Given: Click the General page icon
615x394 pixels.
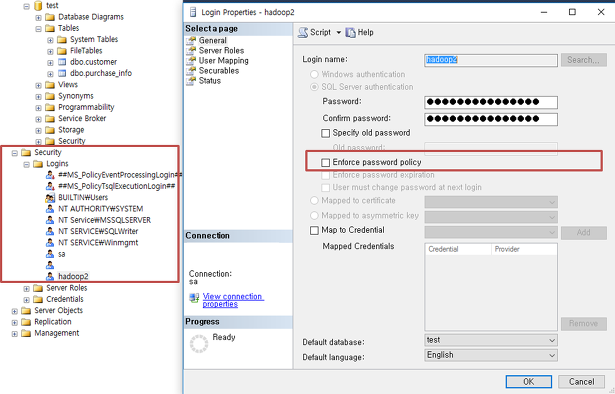Looking at the screenshot, I should [x=191, y=40].
